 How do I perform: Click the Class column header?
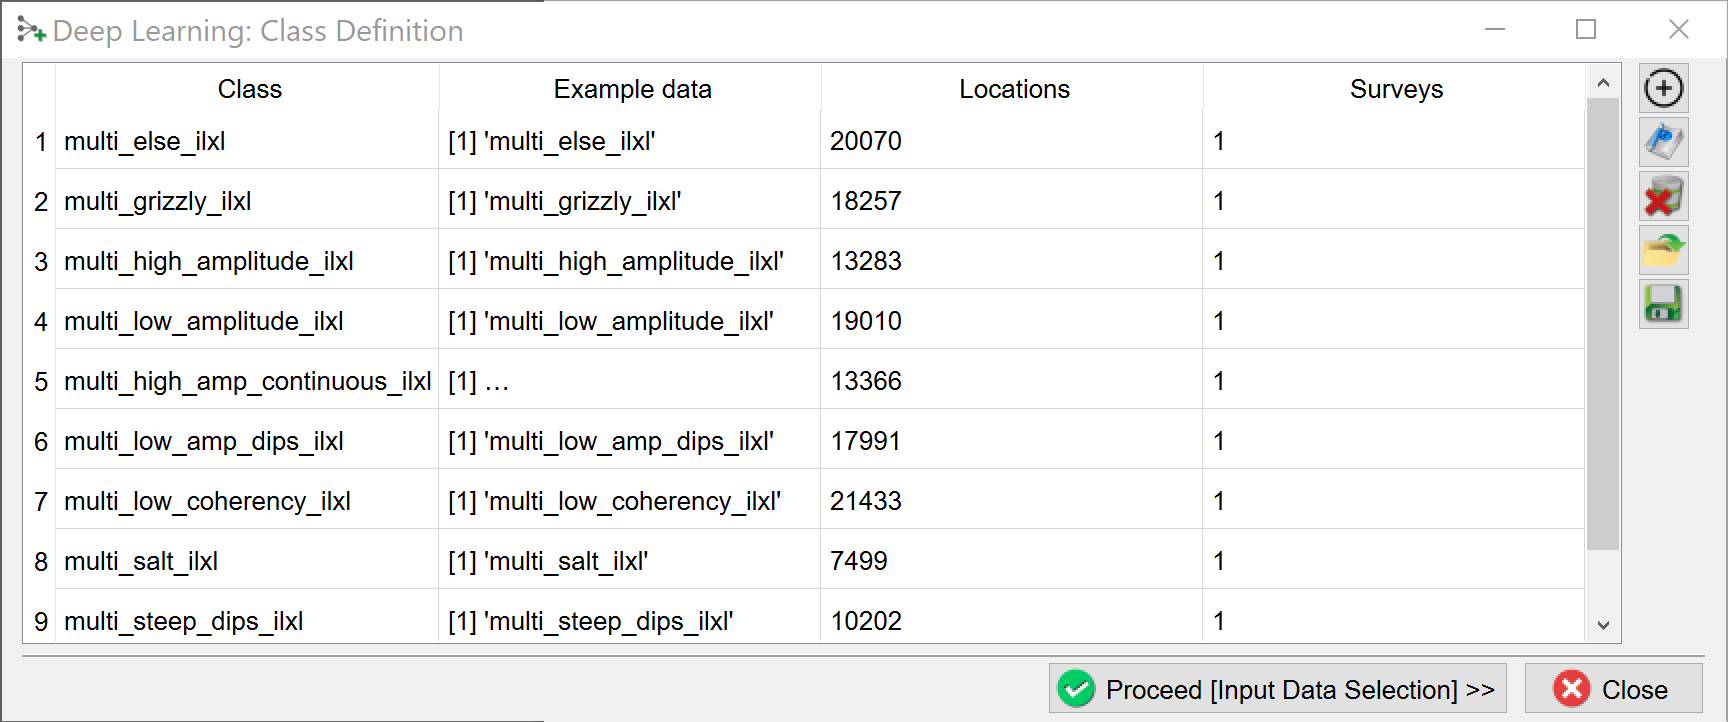click(x=249, y=89)
